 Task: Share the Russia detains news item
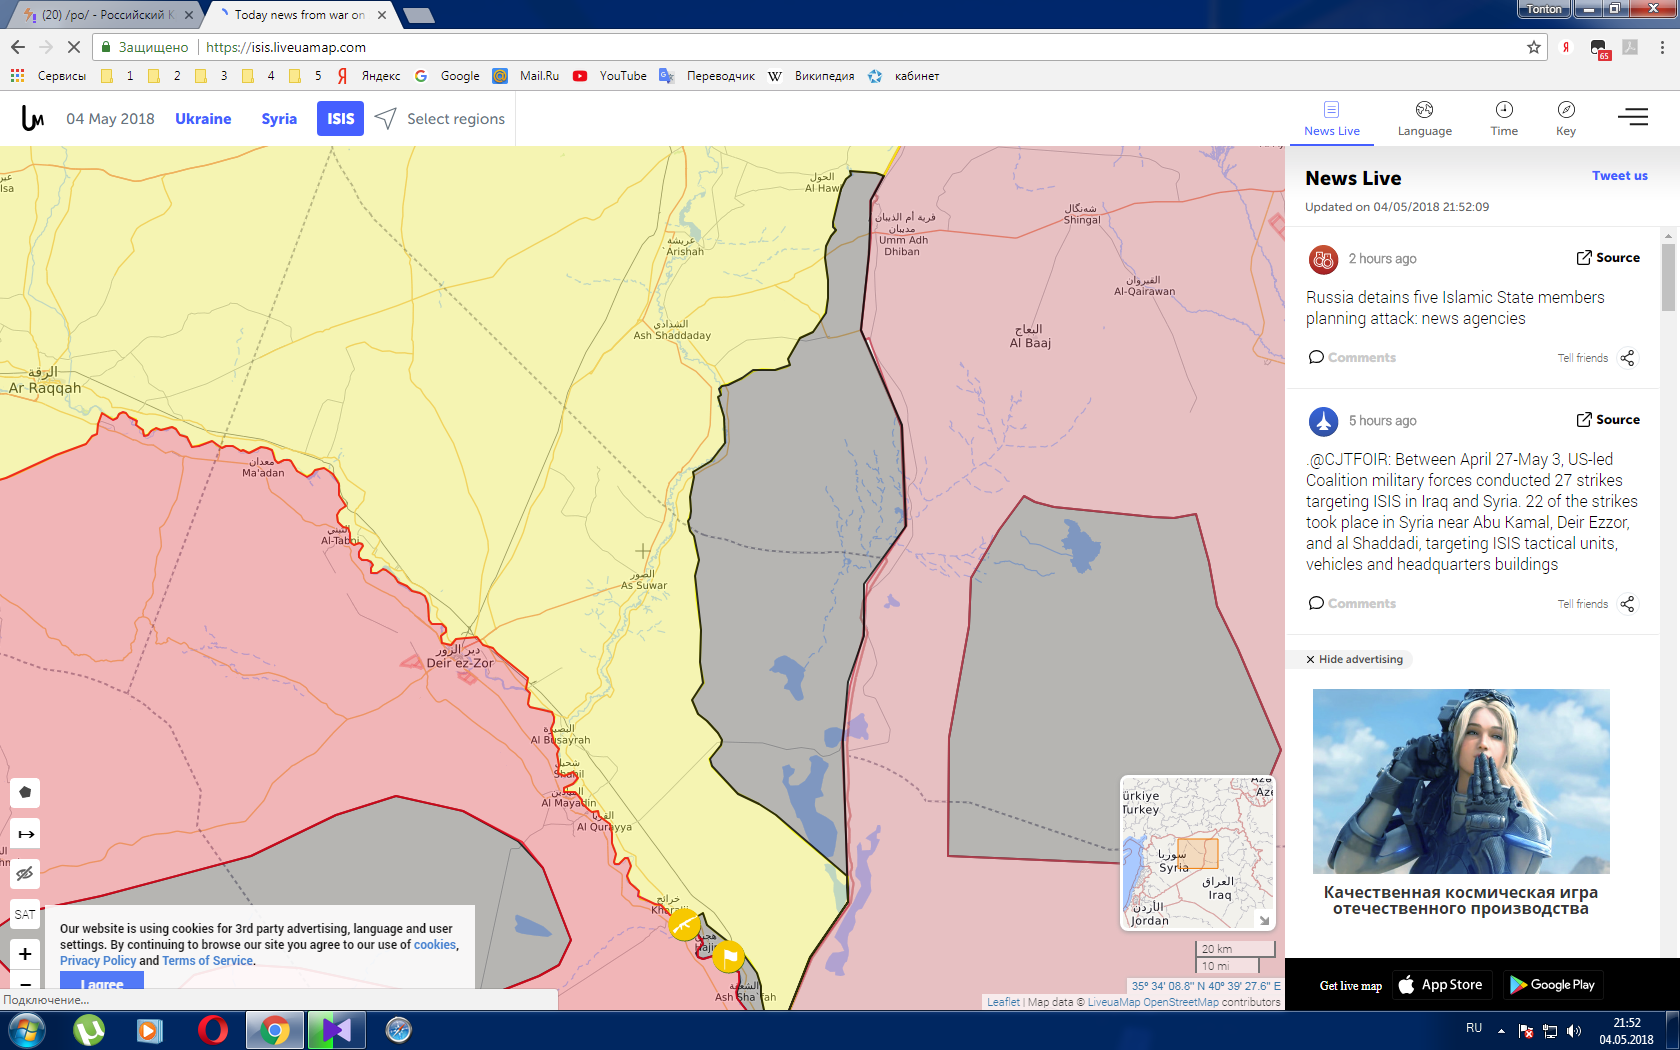click(1627, 358)
